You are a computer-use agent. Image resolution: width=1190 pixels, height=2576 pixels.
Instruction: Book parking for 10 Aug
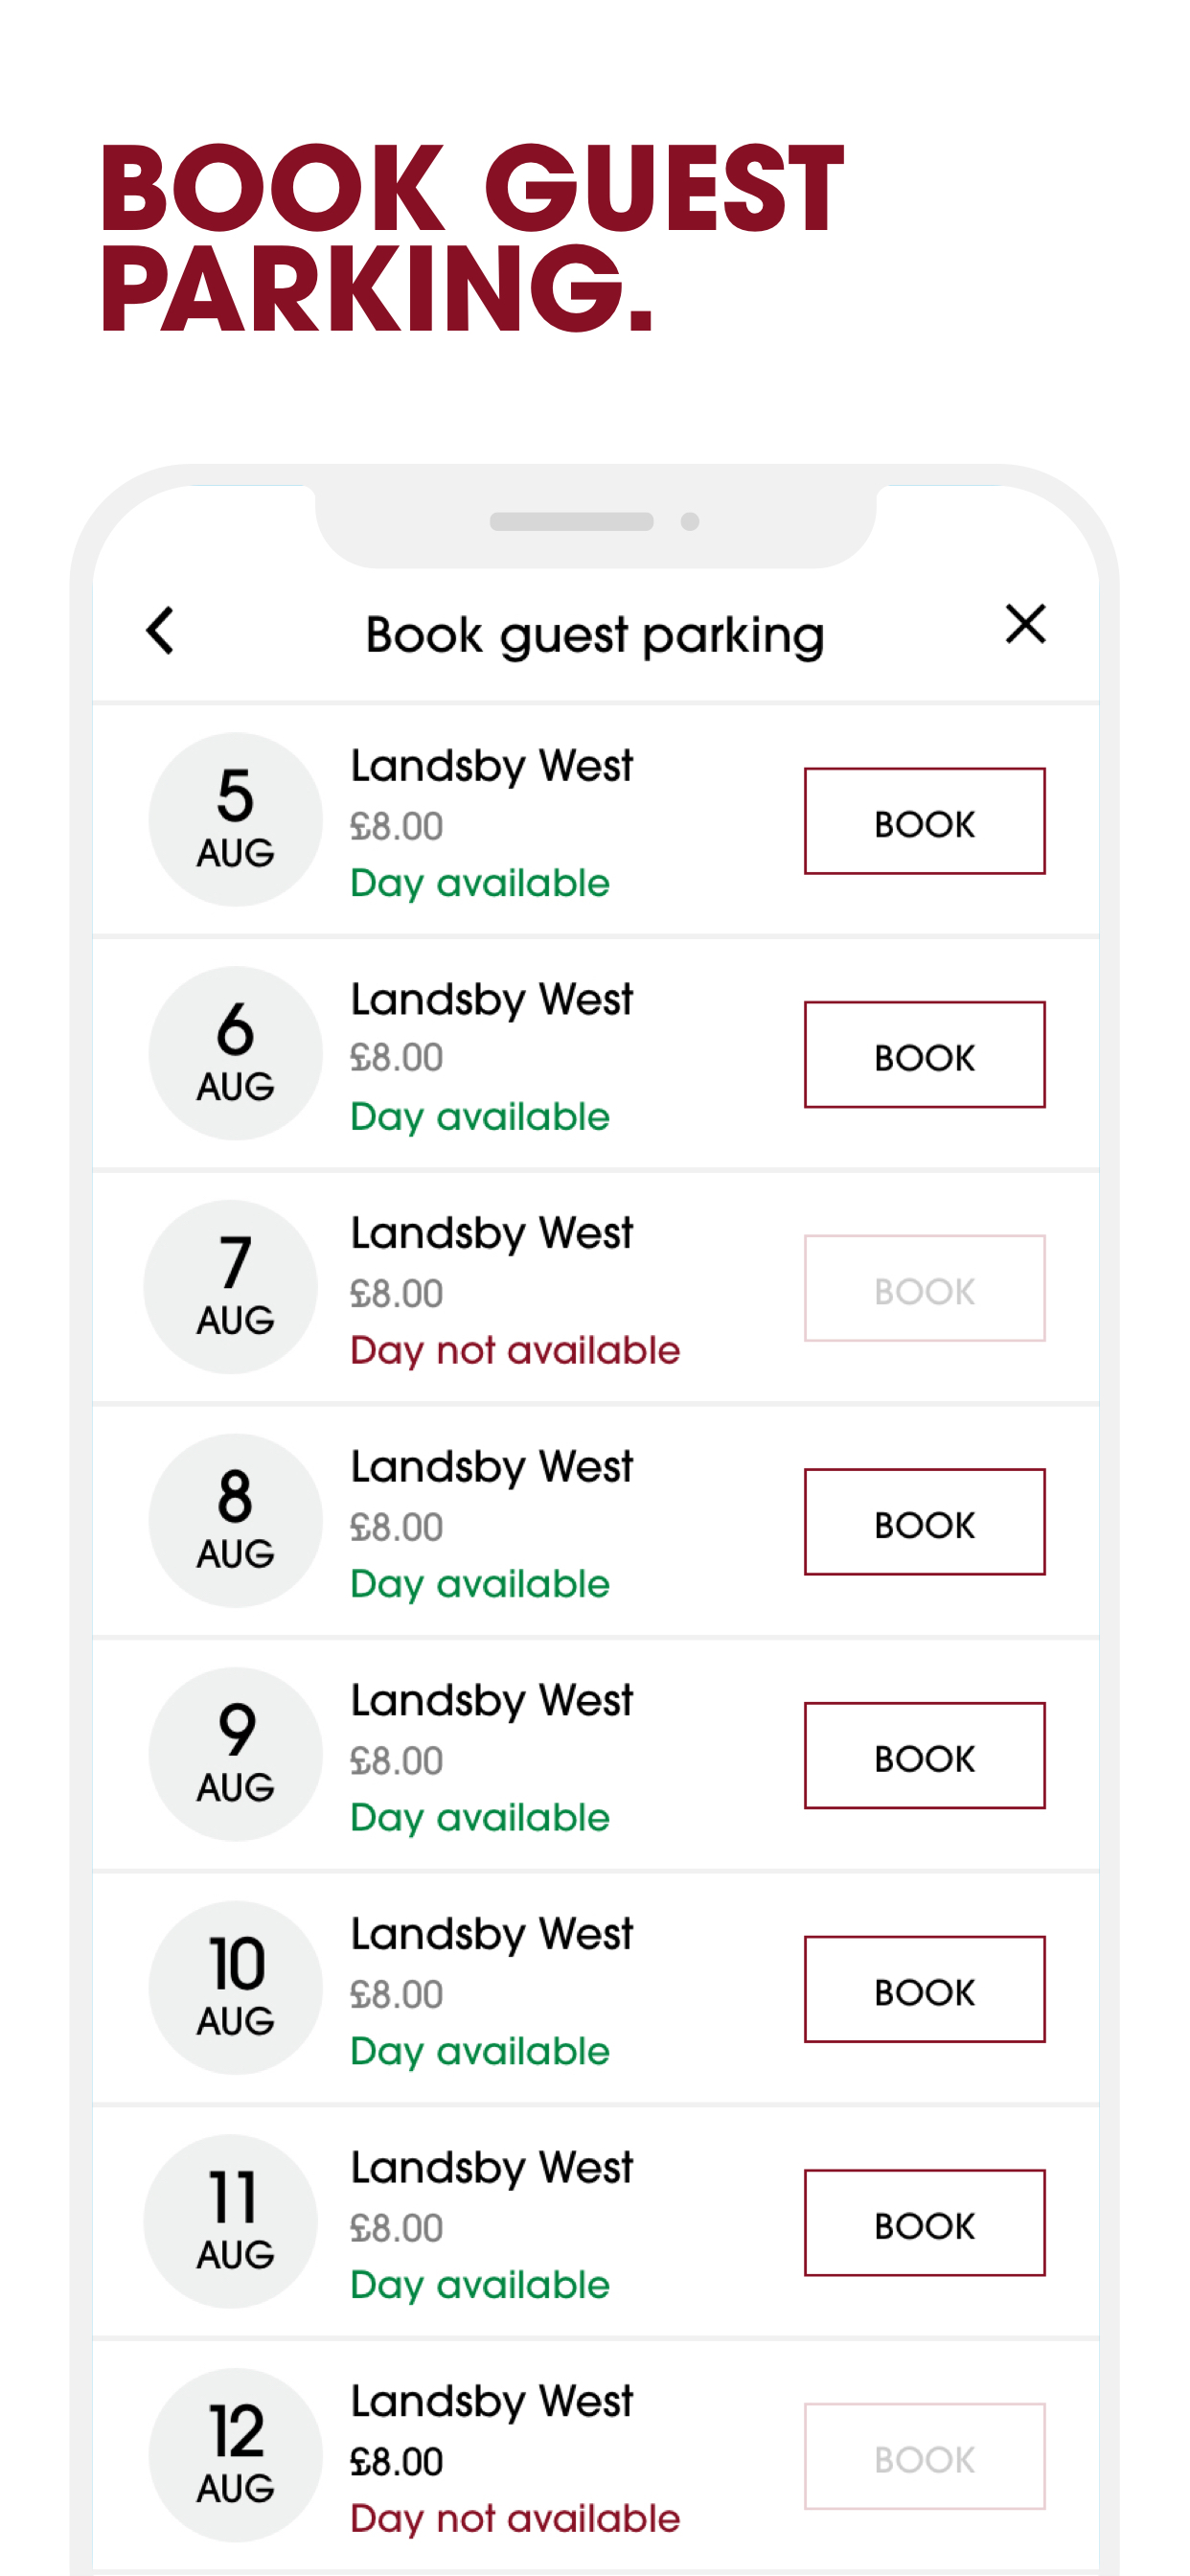pyautogui.click(x=924, y=1989)
